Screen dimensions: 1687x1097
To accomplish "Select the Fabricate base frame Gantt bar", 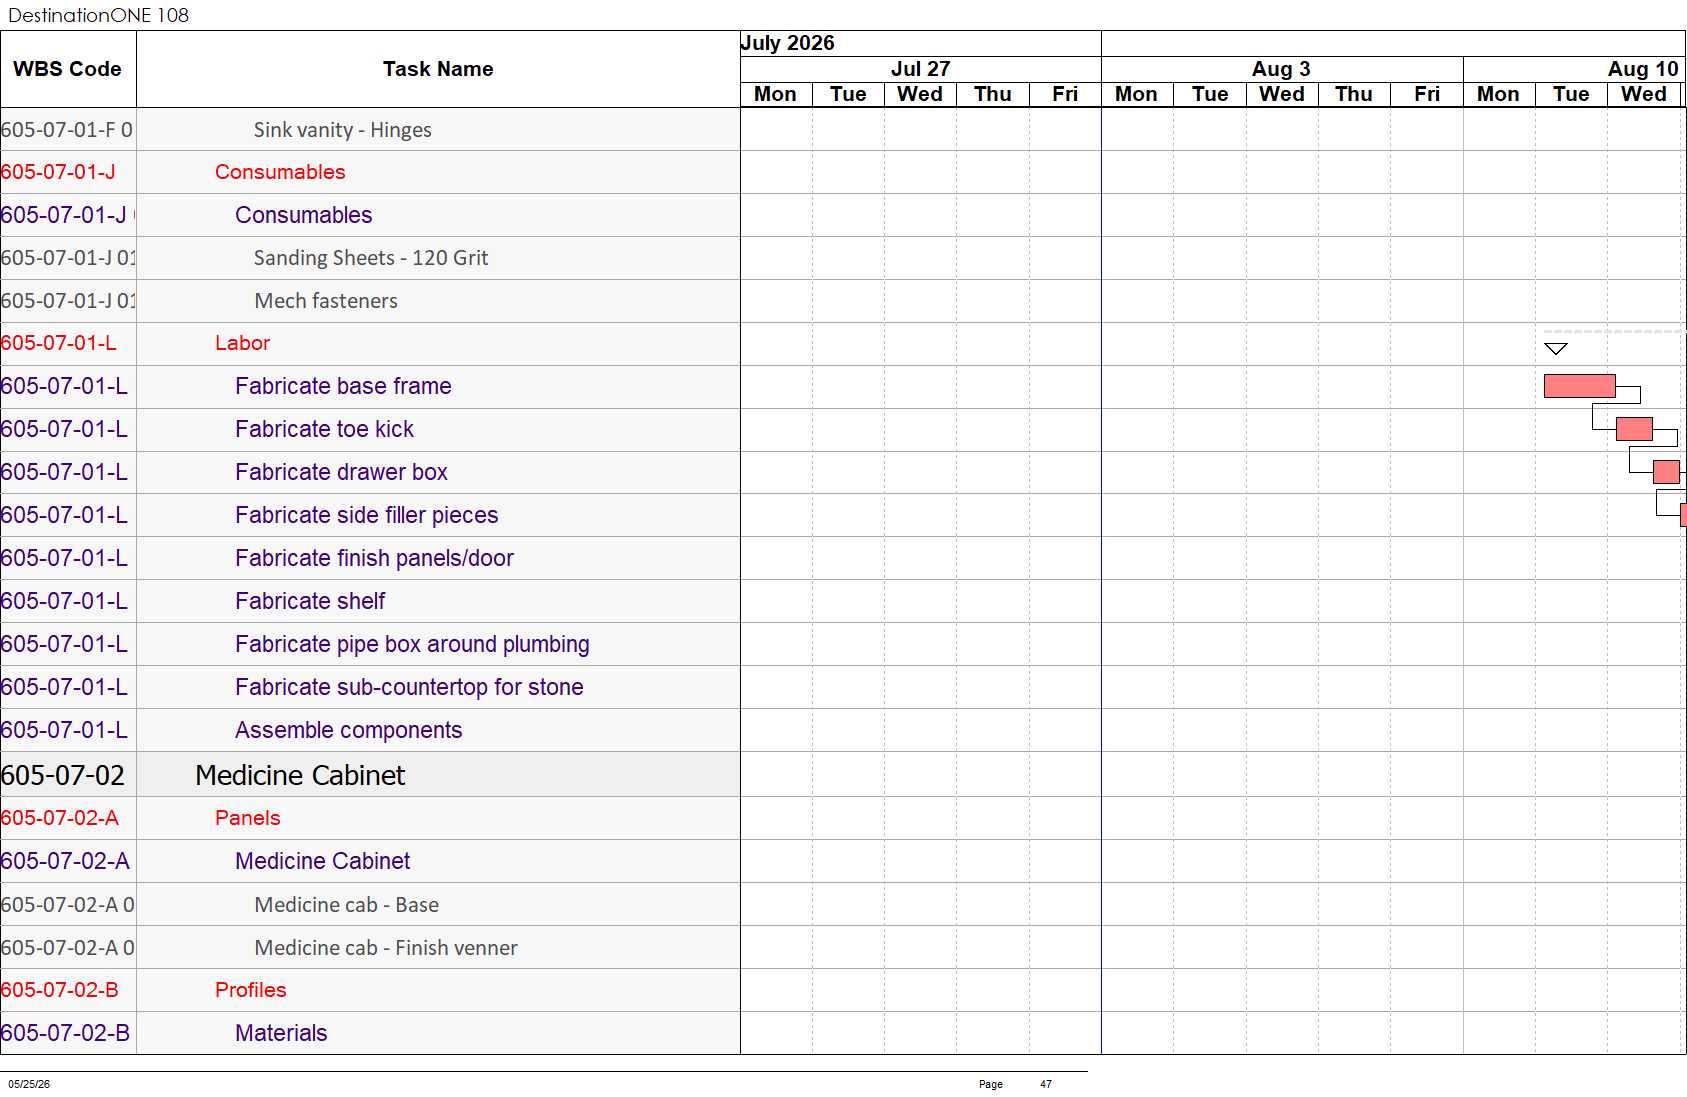I will (x=1579, y=386).
